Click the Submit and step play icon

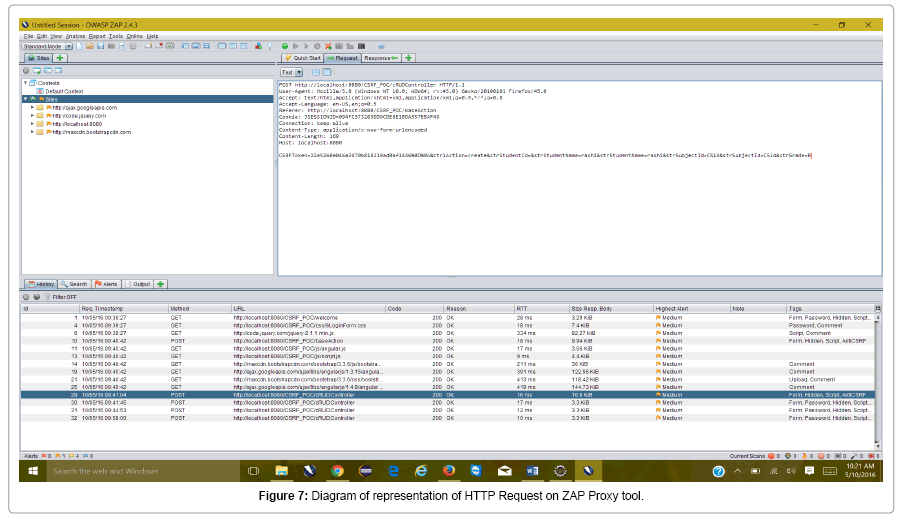(x=295, y=46)
